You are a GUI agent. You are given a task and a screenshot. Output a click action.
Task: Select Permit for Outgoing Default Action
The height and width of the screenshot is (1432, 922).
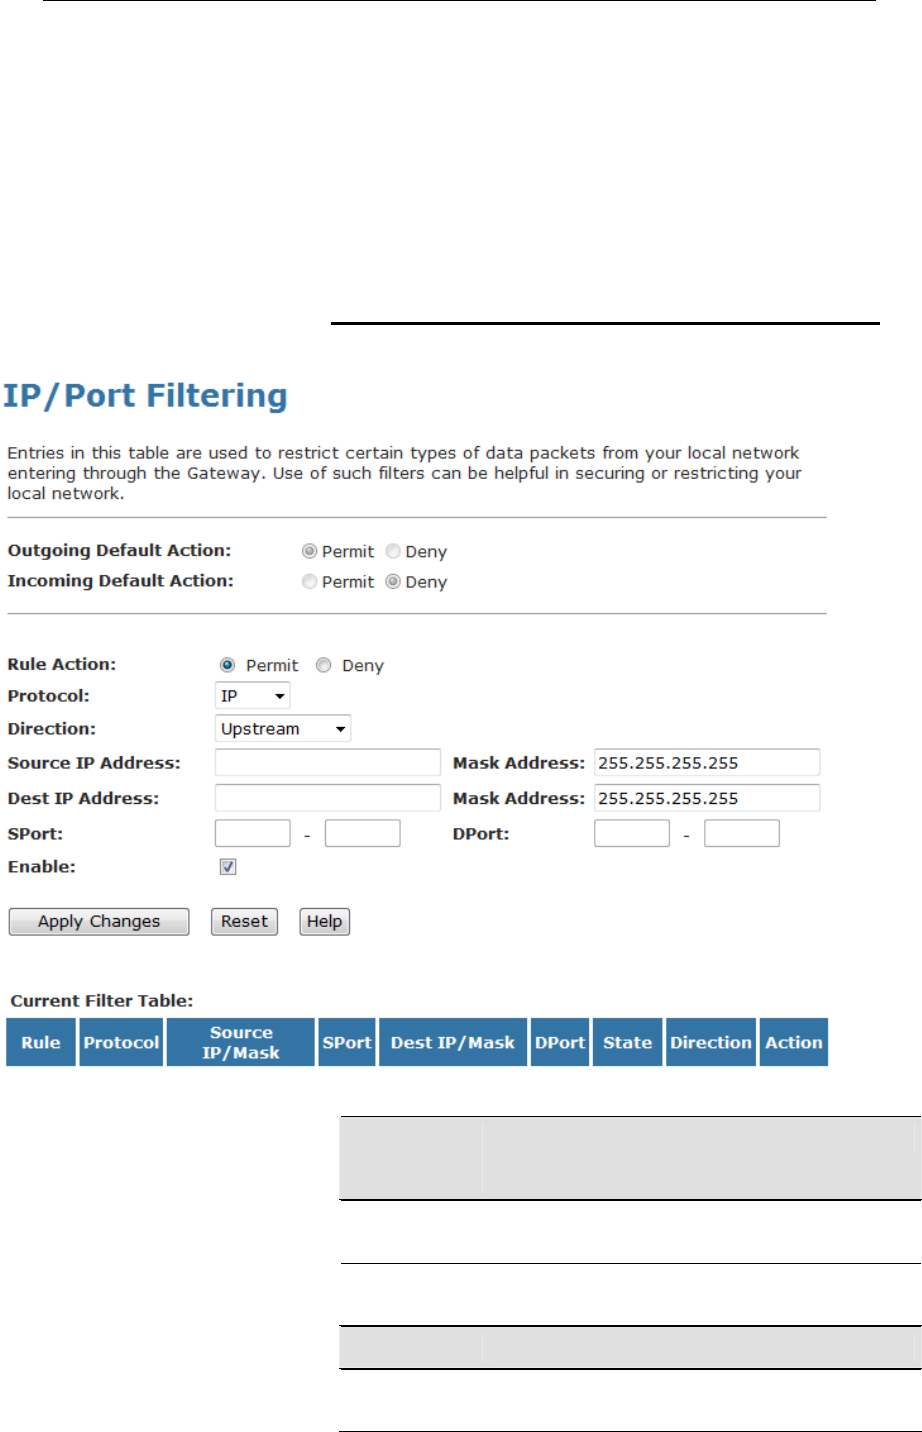310,551
